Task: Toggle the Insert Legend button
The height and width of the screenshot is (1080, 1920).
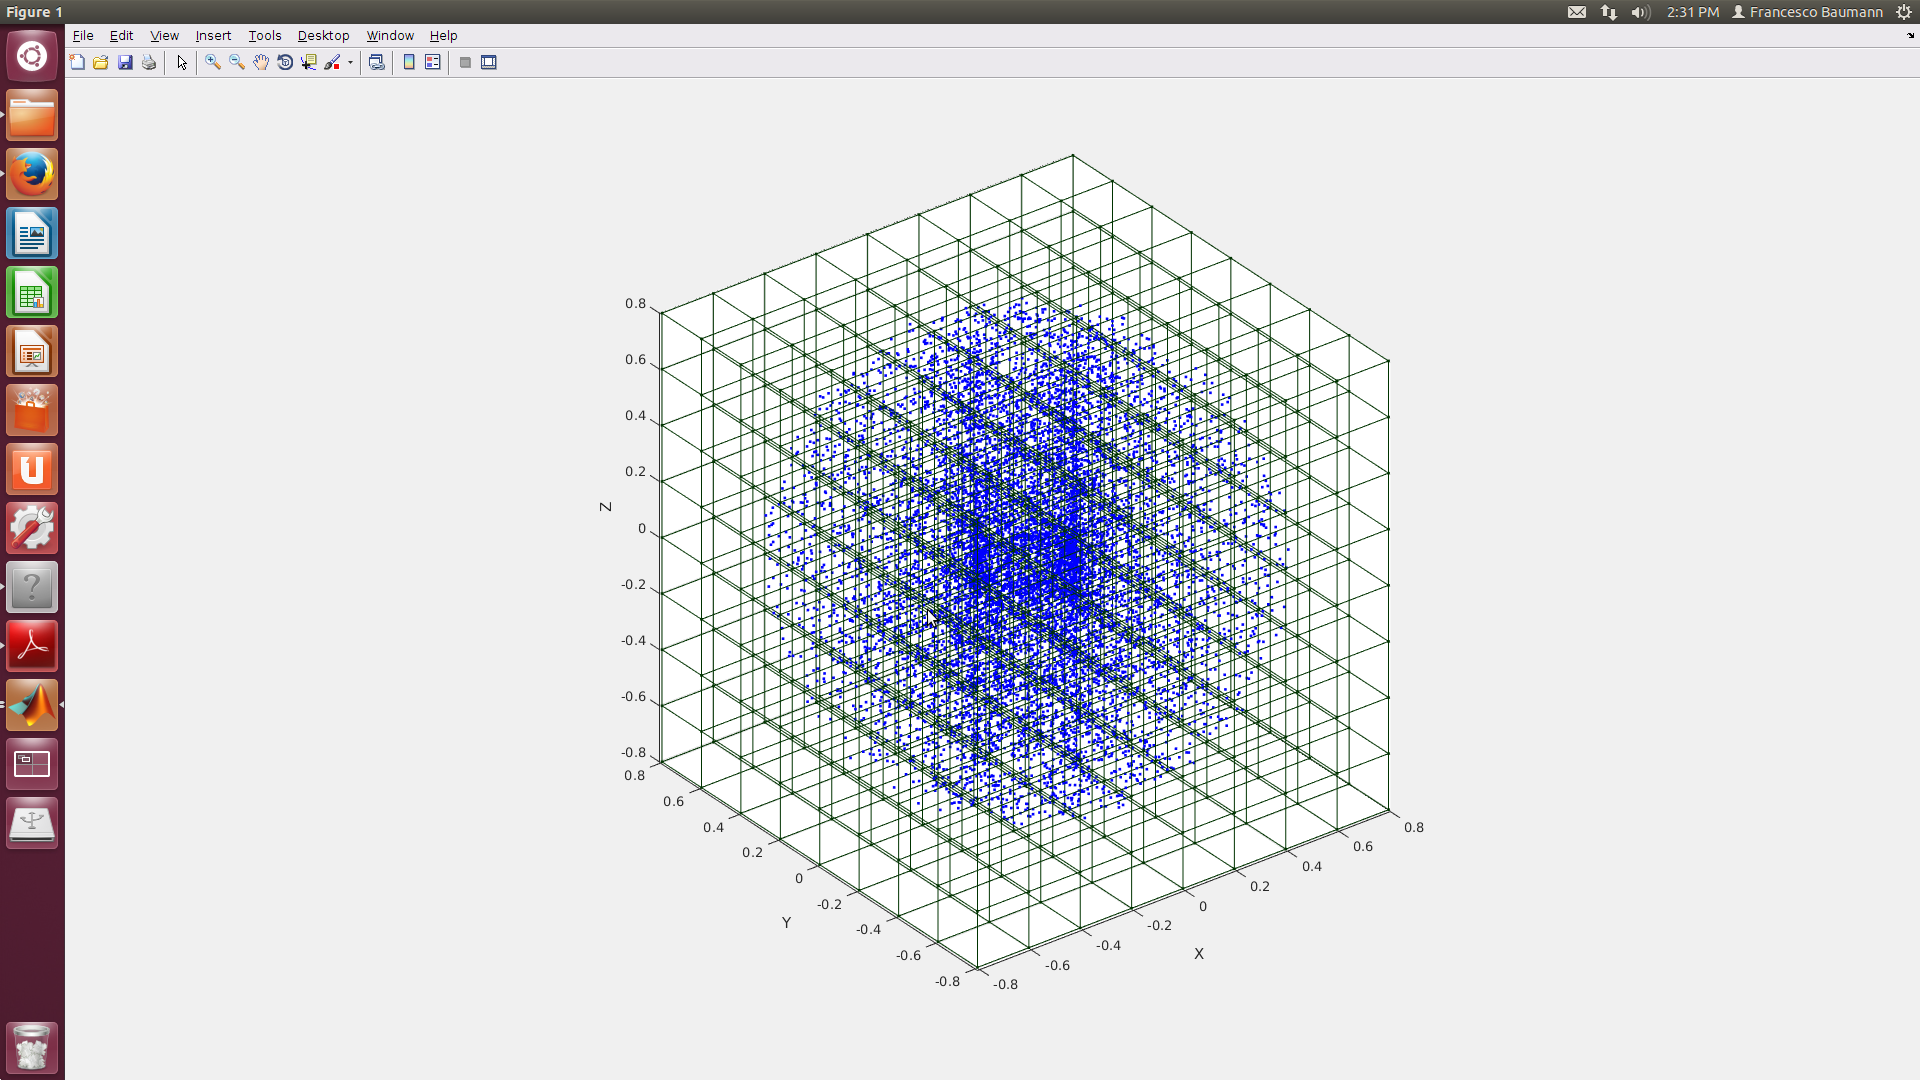Action: 433,62
